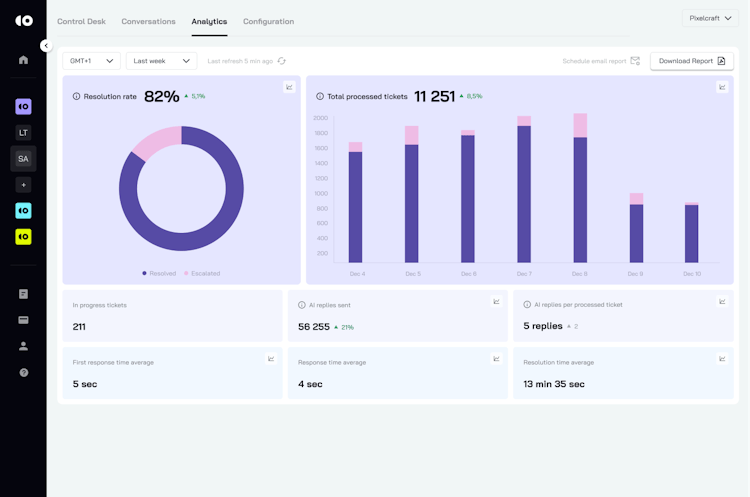Open the Configuration tab
The width and height of the screenshot is (750, 497).
[x=268, y=21]
